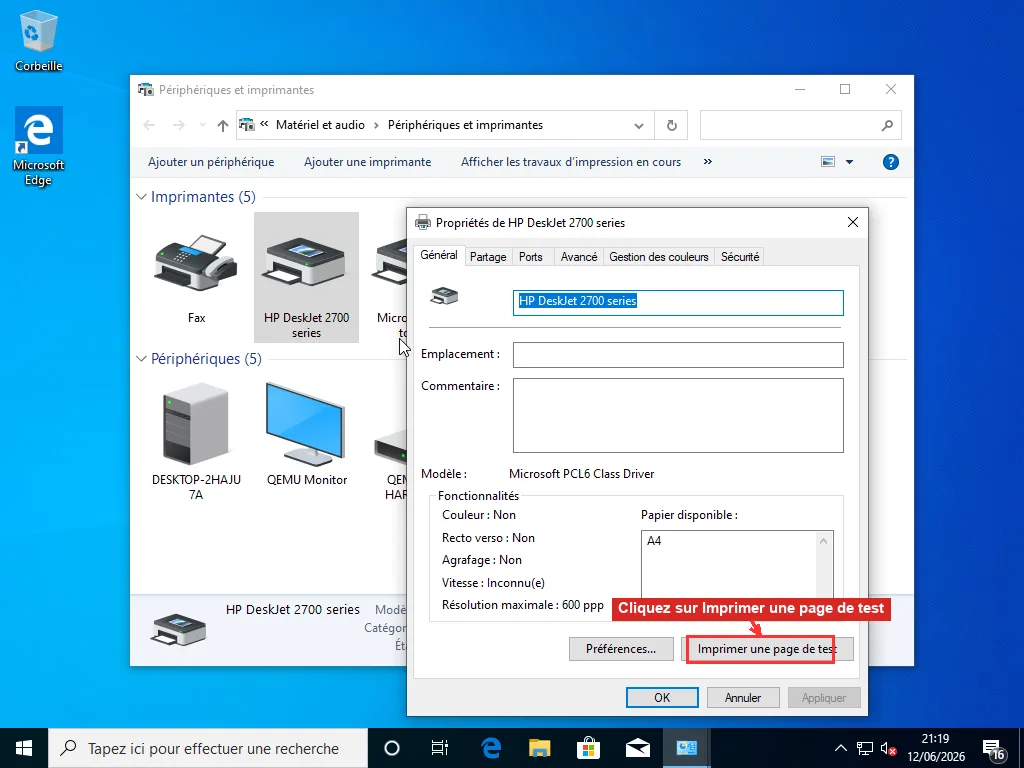Click the Commentaire text box
This screenshot has height=768, width=1024.
[678, 415]
